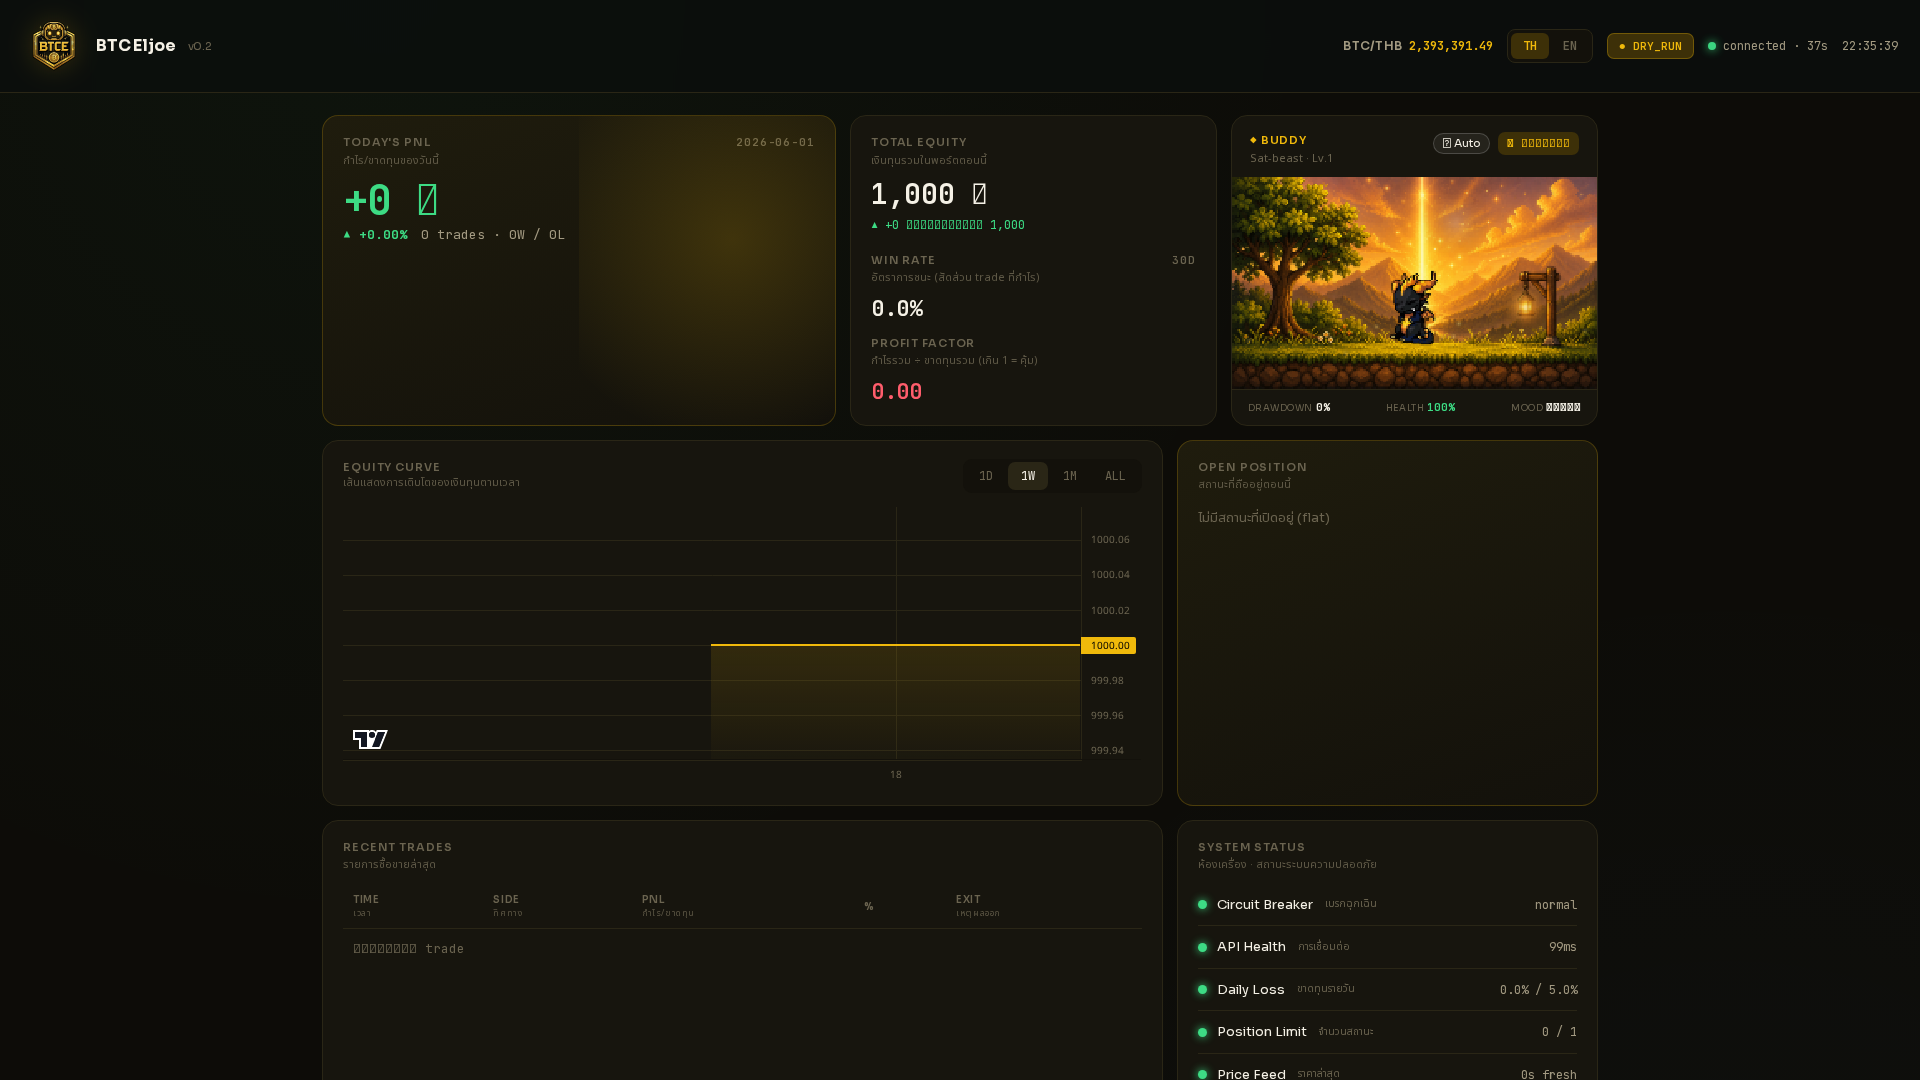Click the SYSTEM STATUS heading
1920x1080 pixels.
[x=1252, y=847]
